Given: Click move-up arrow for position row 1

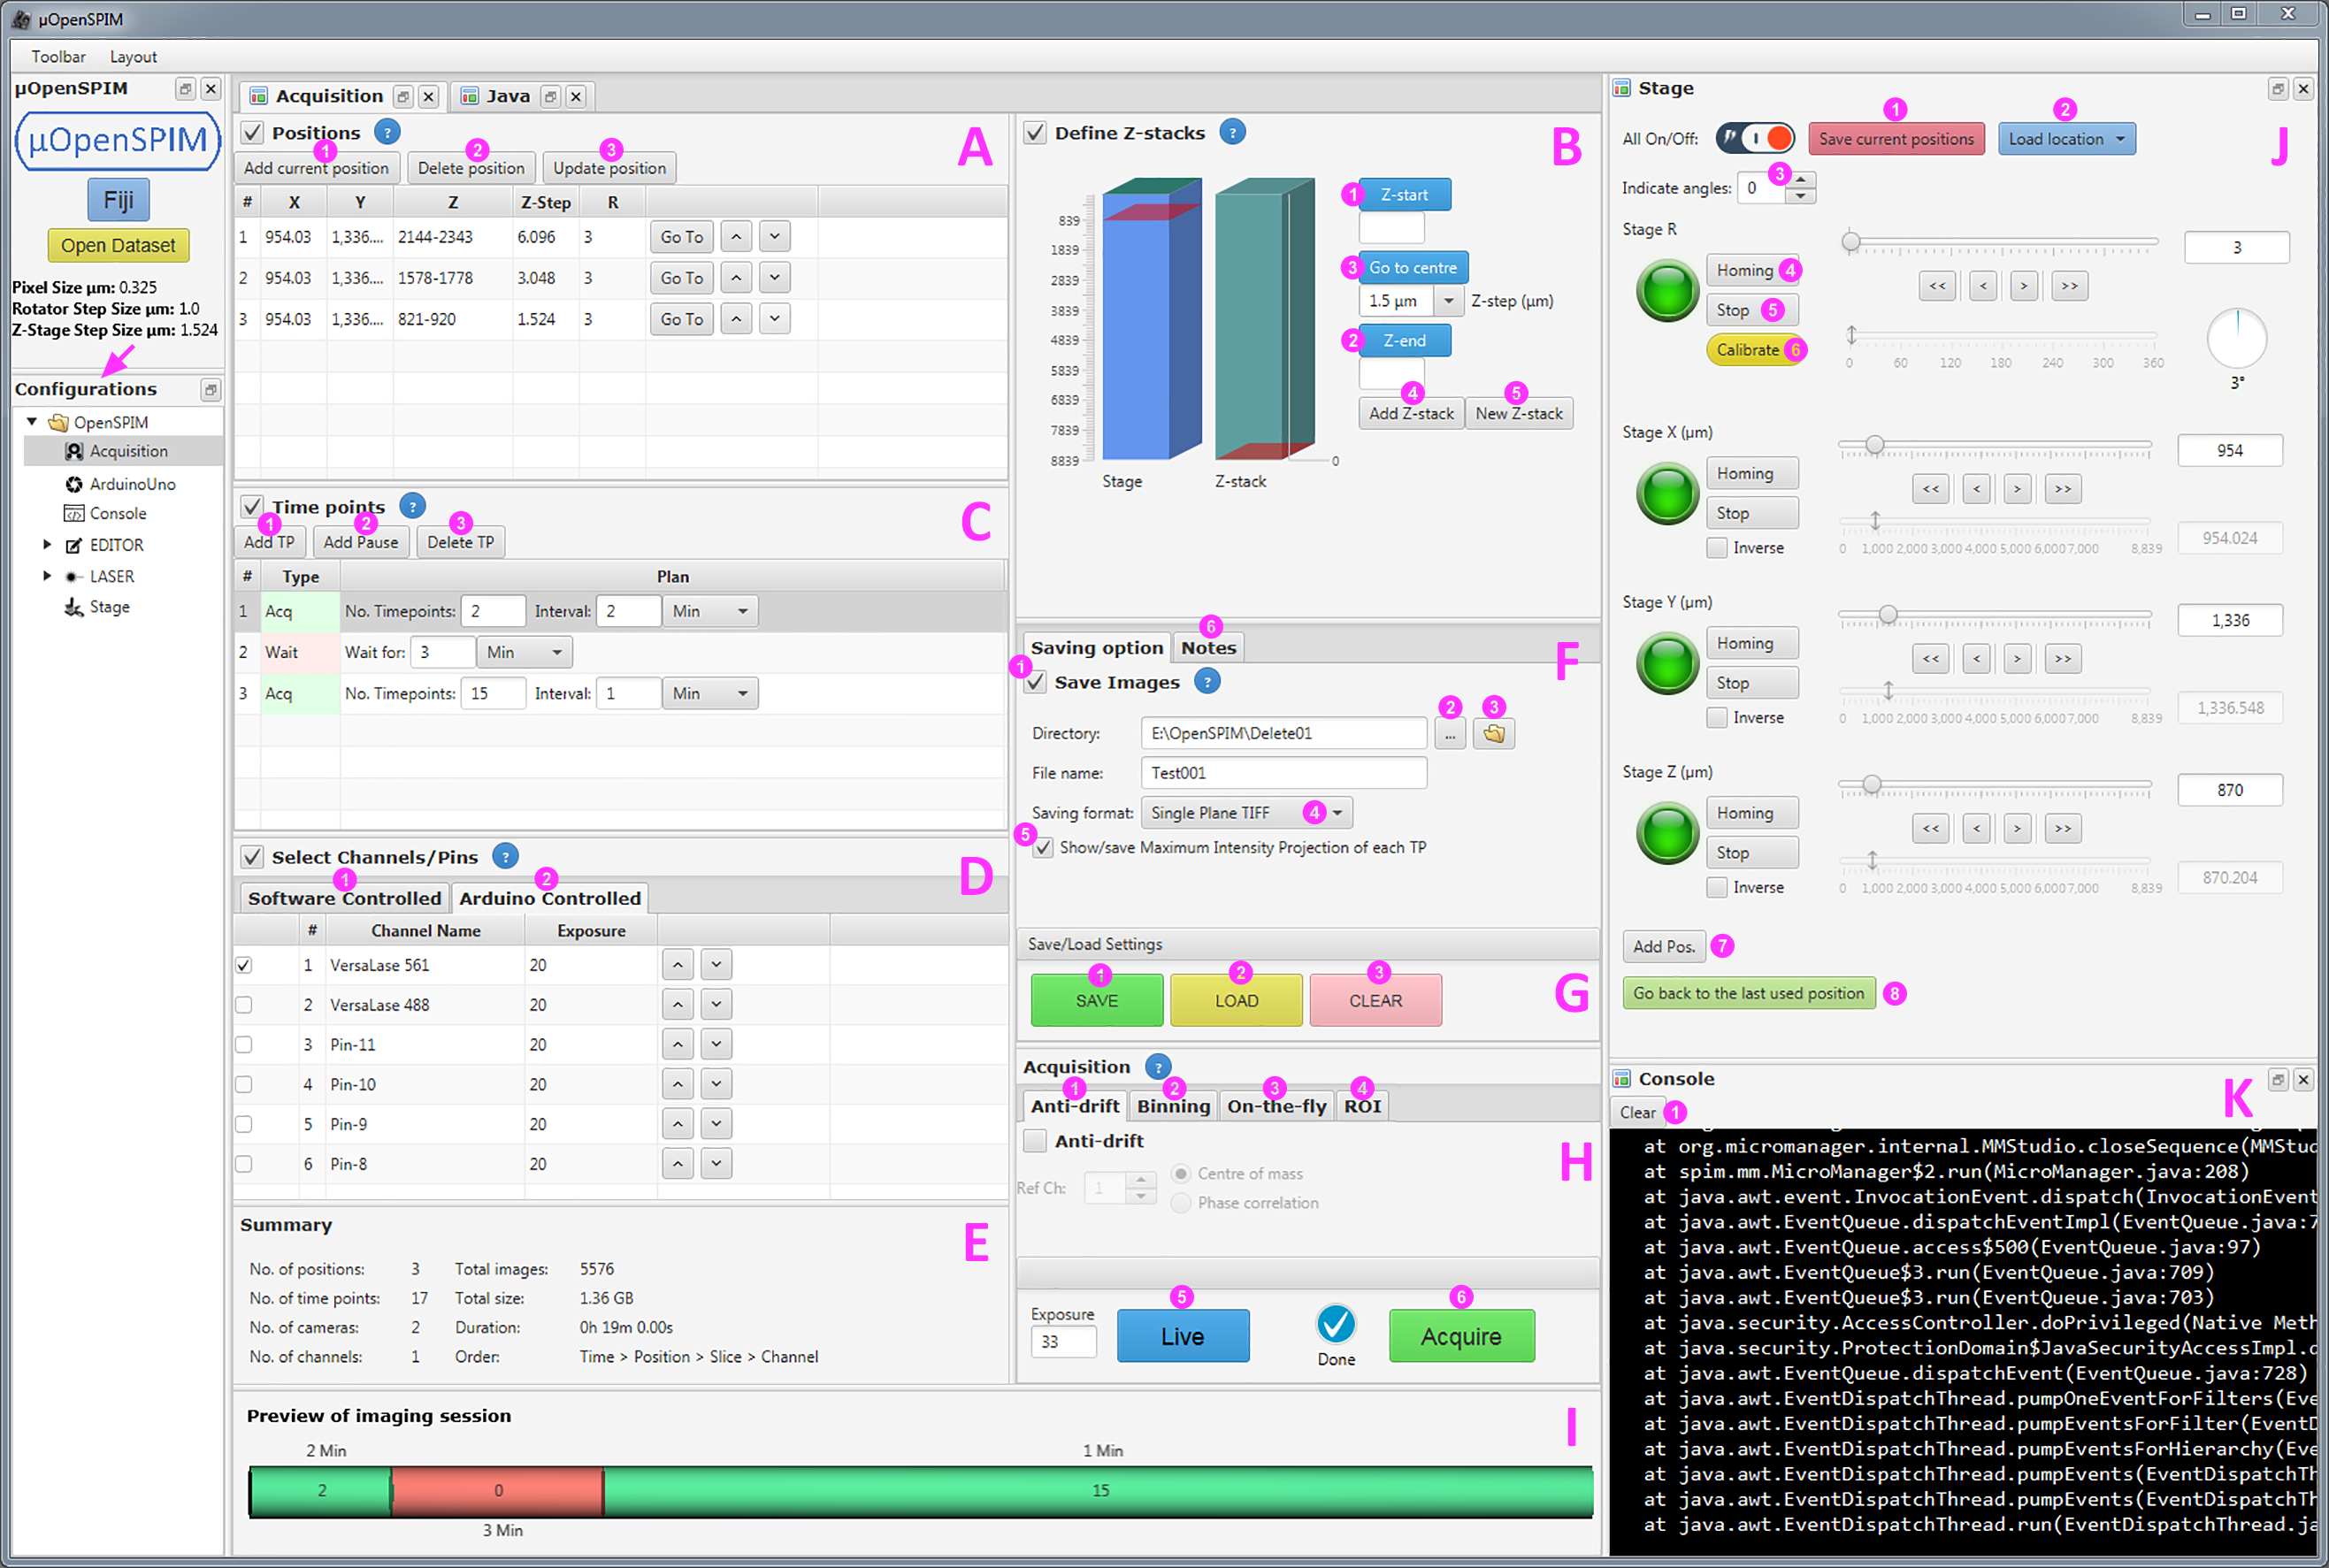Looking at the screenshot, I should coord(736,237).
